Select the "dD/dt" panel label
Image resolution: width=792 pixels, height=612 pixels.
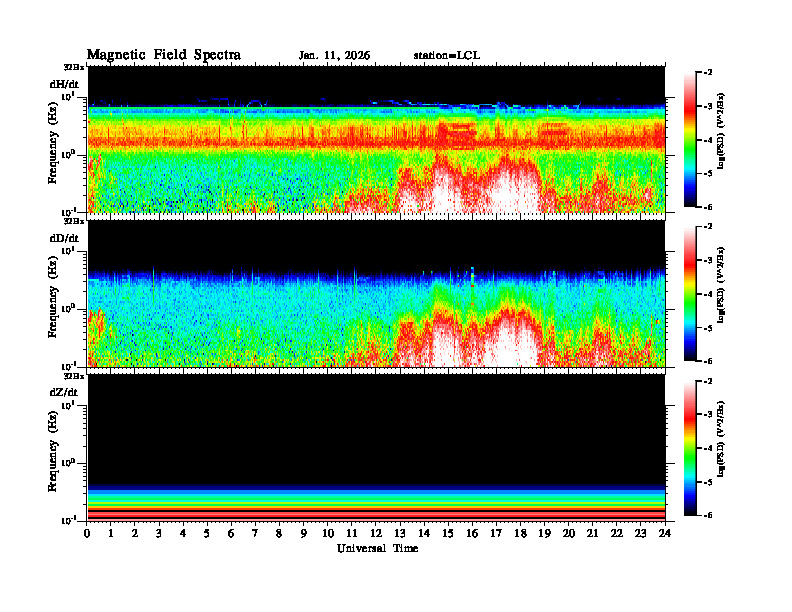pos(64,238)
